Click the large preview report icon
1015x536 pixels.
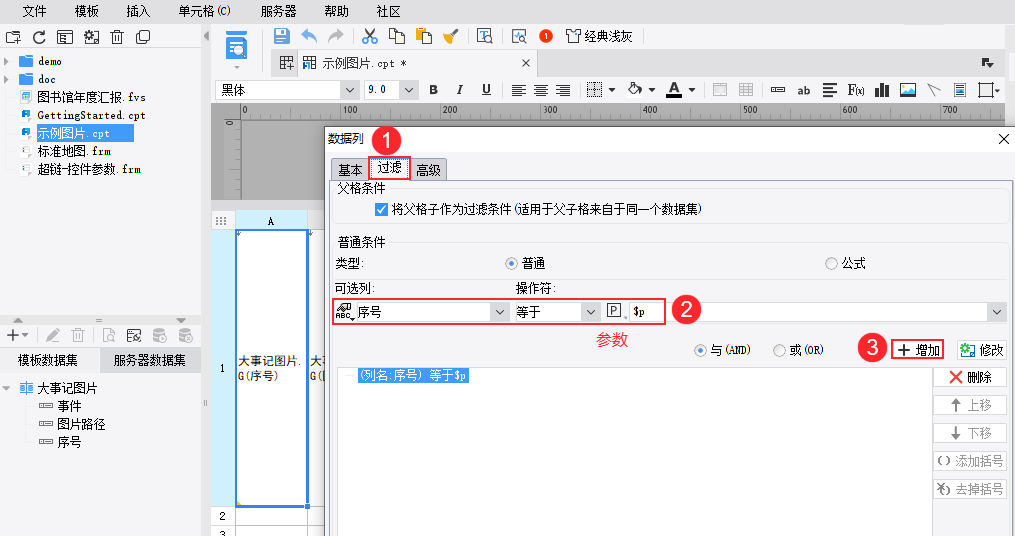point(236,47)
